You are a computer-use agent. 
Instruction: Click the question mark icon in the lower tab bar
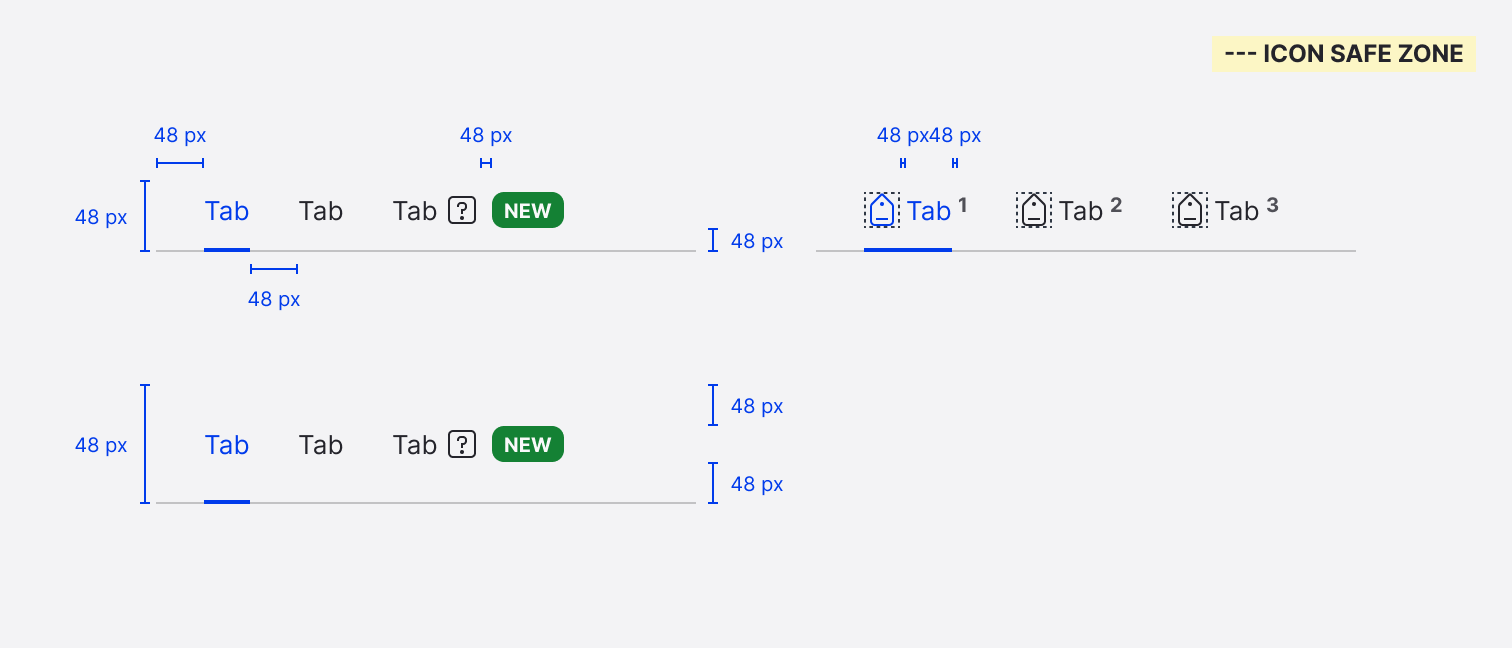coord(461,445)
